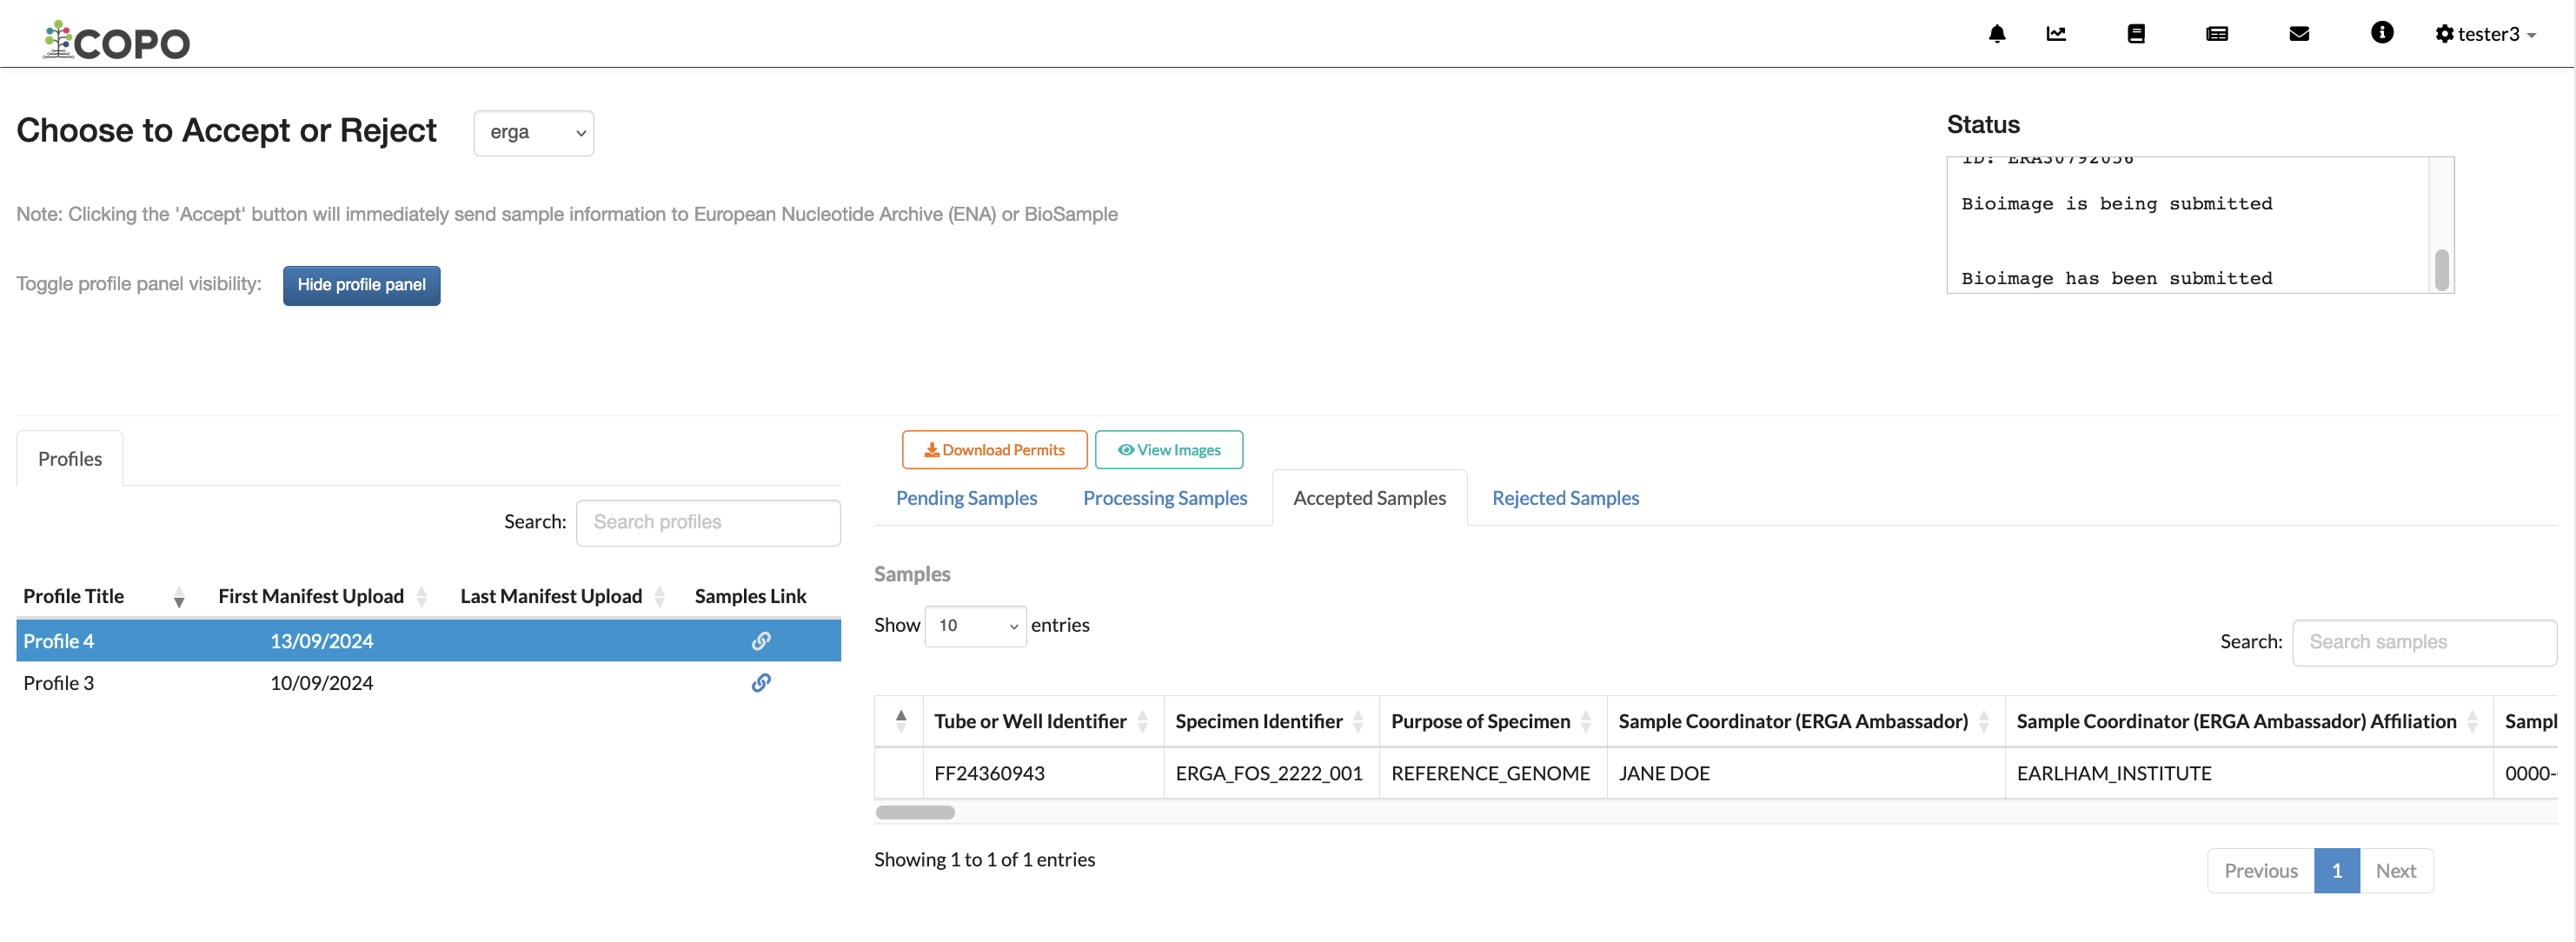Switch to Pending Samples tab
The image size is (2576, 942).
[x=966, y=498]
